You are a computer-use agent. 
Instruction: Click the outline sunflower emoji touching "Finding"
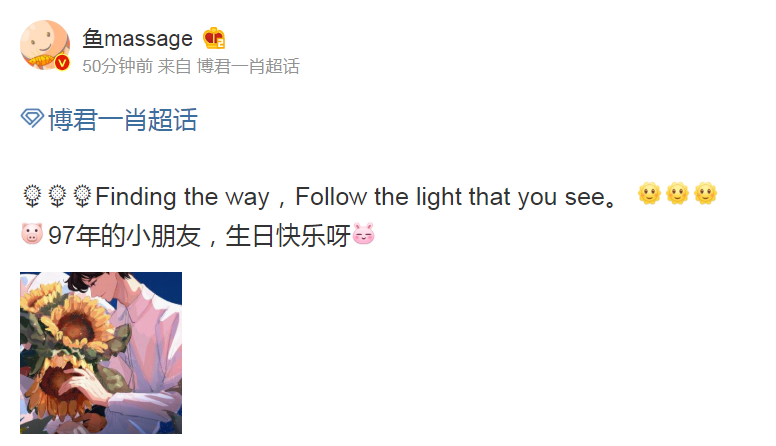pos(82,196)
